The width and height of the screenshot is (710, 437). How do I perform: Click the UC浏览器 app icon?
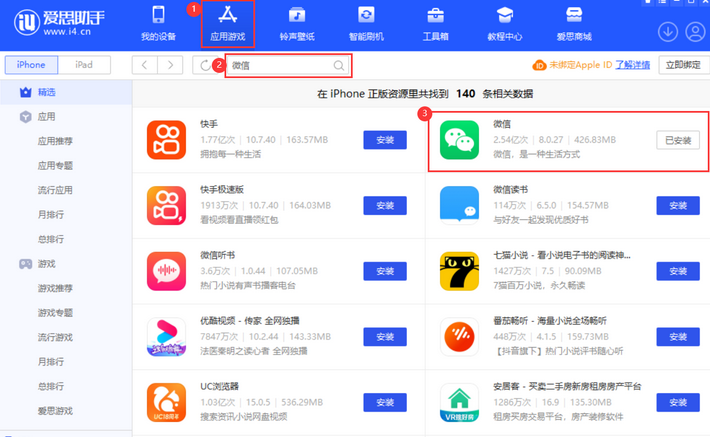pyautogui.click(x=166, y=403)
